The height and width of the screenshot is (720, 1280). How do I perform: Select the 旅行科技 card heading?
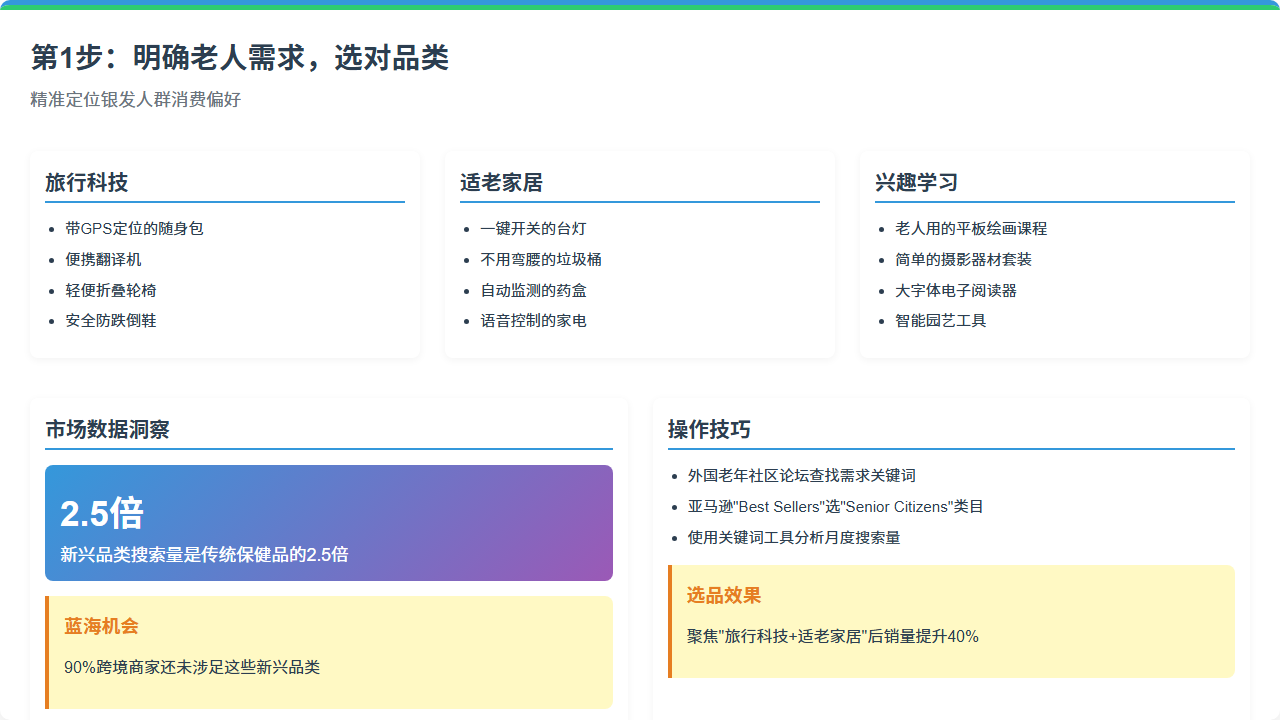coord(87,182)
